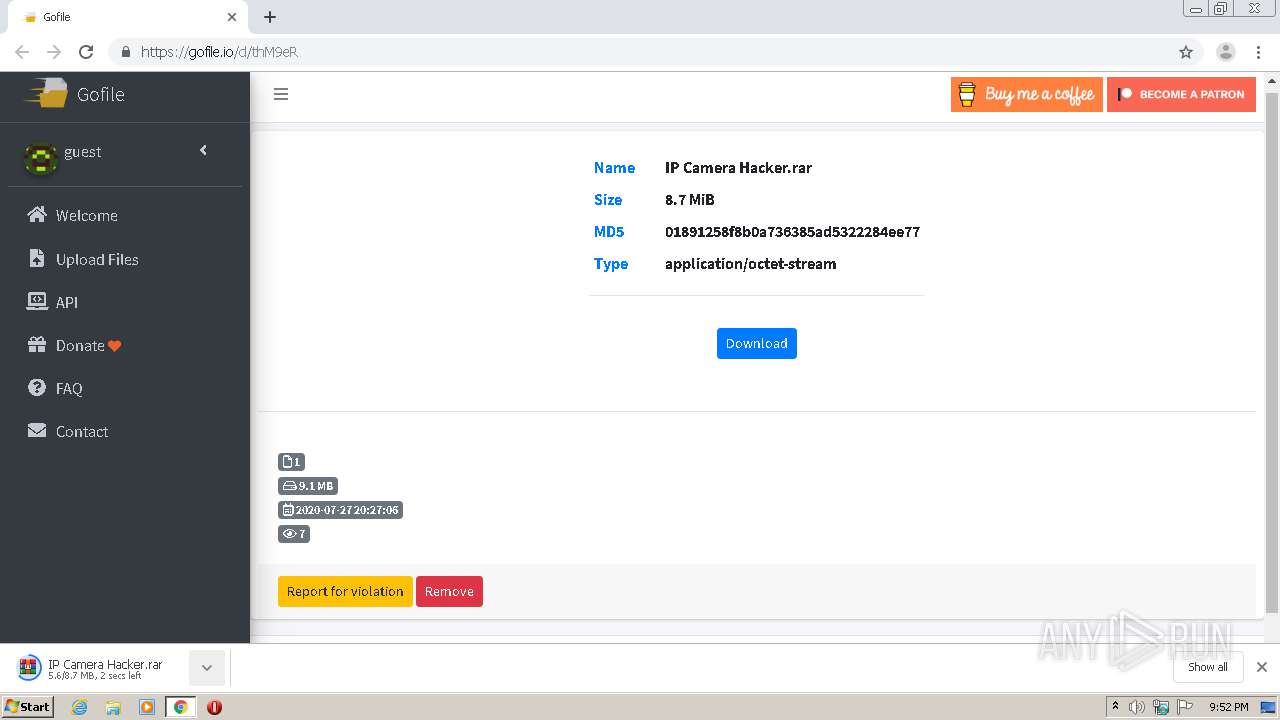Viewport: 1280px width, 720px height.
Task: Reload the page
Action: pyautogui.click(x=86, y=52)
